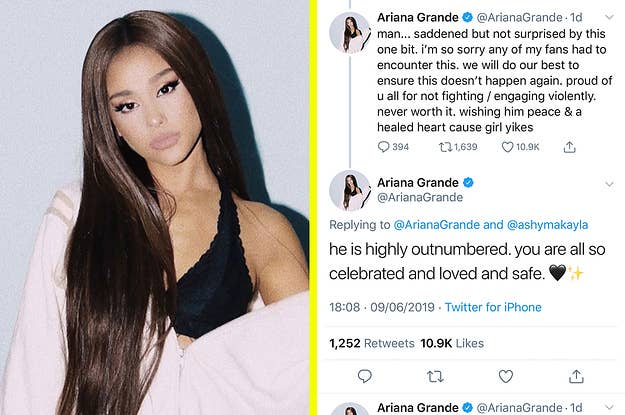View the 10.9K Likes list

pos(452,343)
